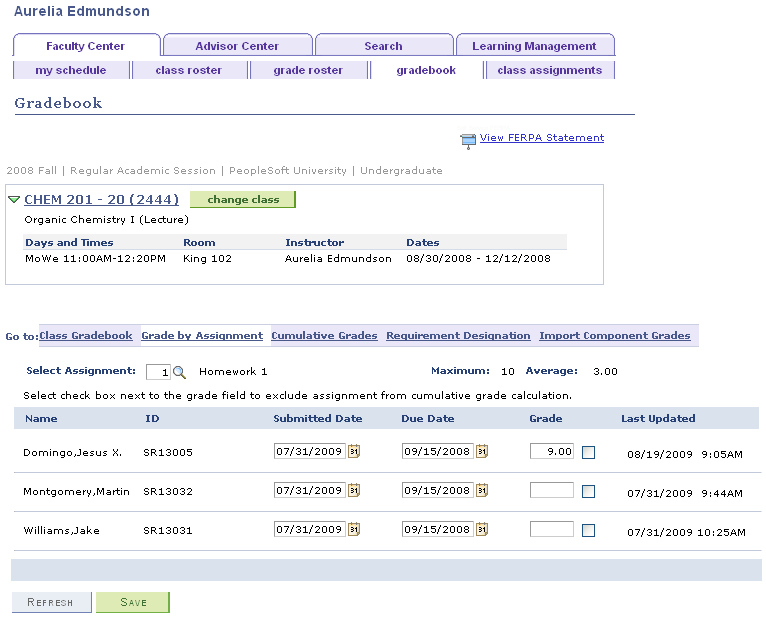Click student ID SR13005
The width and height of the screenshot is (766, 617).
tap(168, 452)
